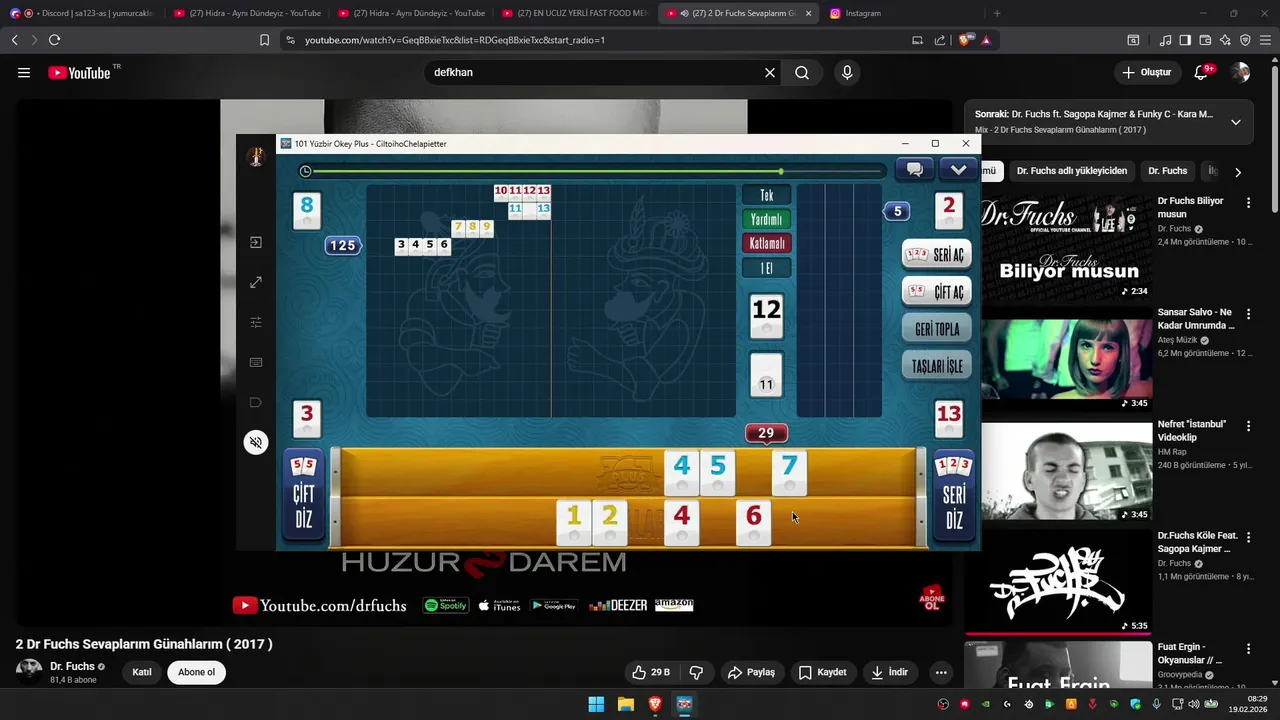Viewport: 1280px width, 720px height.
Task: Select the Dr. Fuchs filter chip
Action: pos(1167,171)
